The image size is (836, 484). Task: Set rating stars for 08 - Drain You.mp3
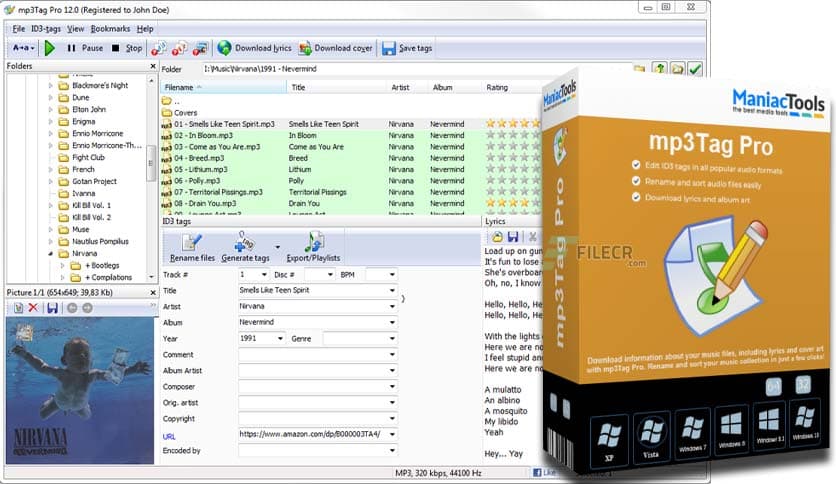click(x=512, y=203)
